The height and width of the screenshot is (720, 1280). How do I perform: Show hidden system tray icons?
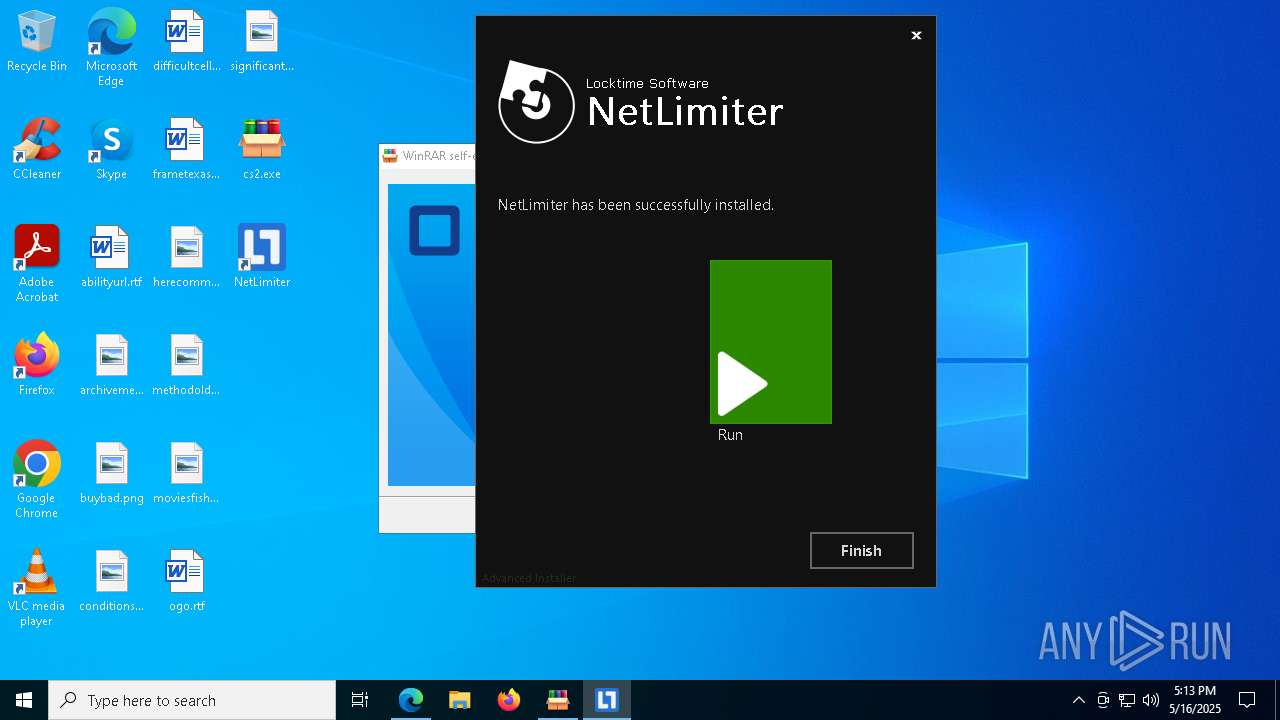point(1078,700)
